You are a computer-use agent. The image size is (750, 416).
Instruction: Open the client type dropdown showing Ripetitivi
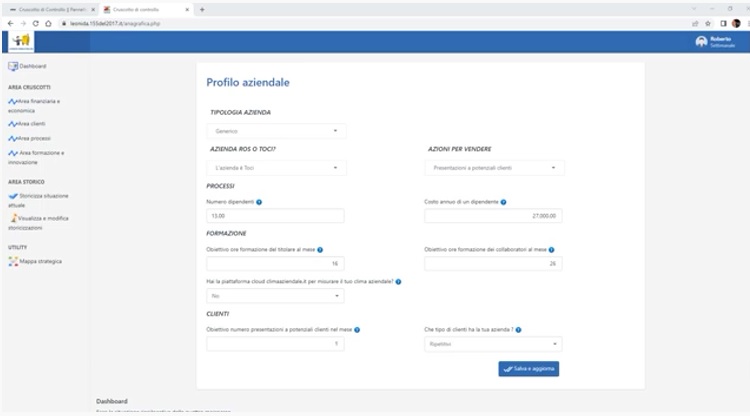pyautogui.click(x=494, y=344)
